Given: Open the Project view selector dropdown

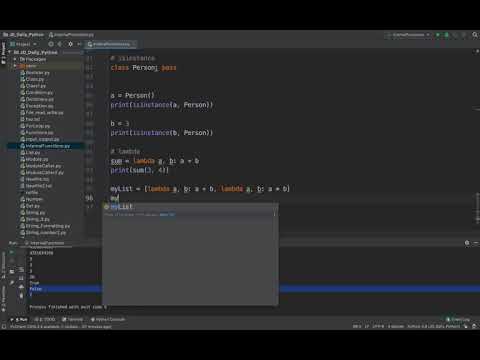Looking at the screenshot, I should click(x=23, y=44).
